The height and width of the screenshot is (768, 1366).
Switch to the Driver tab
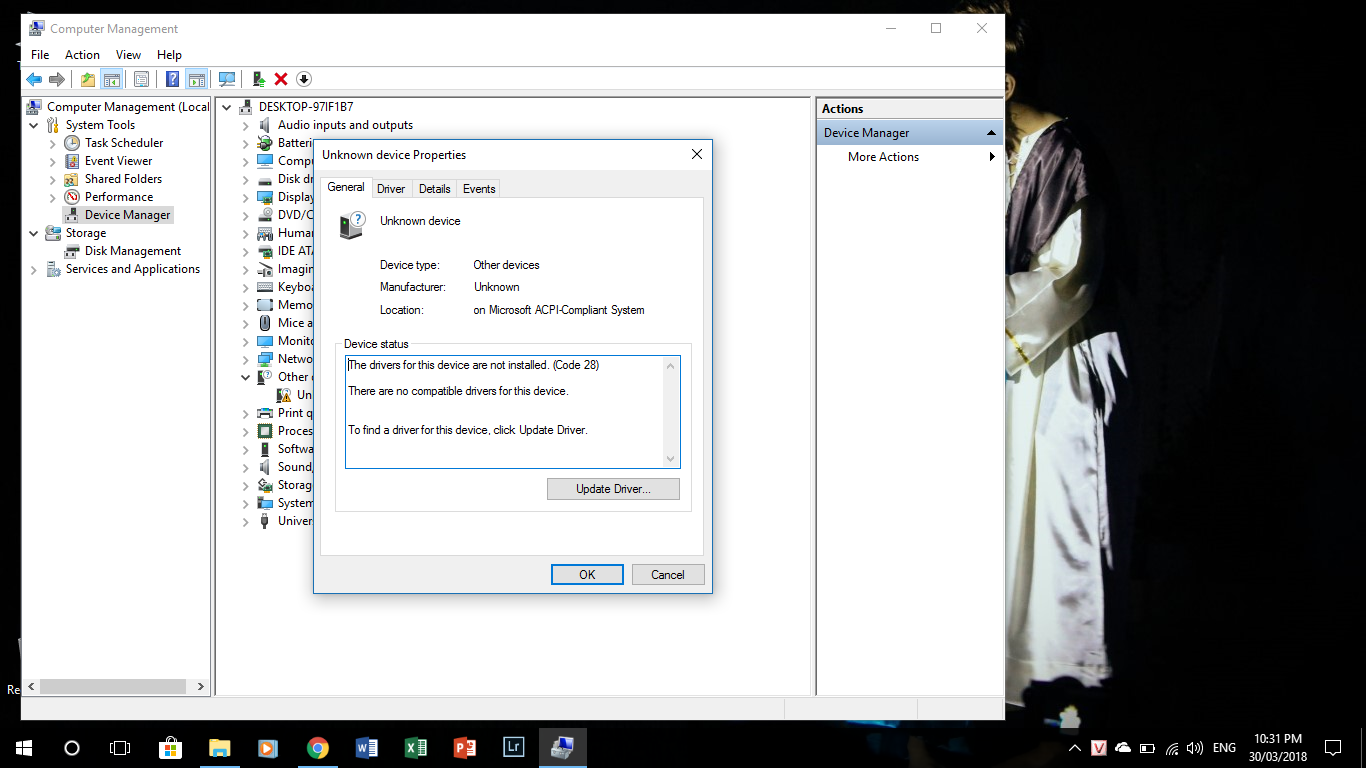(391, 189)
